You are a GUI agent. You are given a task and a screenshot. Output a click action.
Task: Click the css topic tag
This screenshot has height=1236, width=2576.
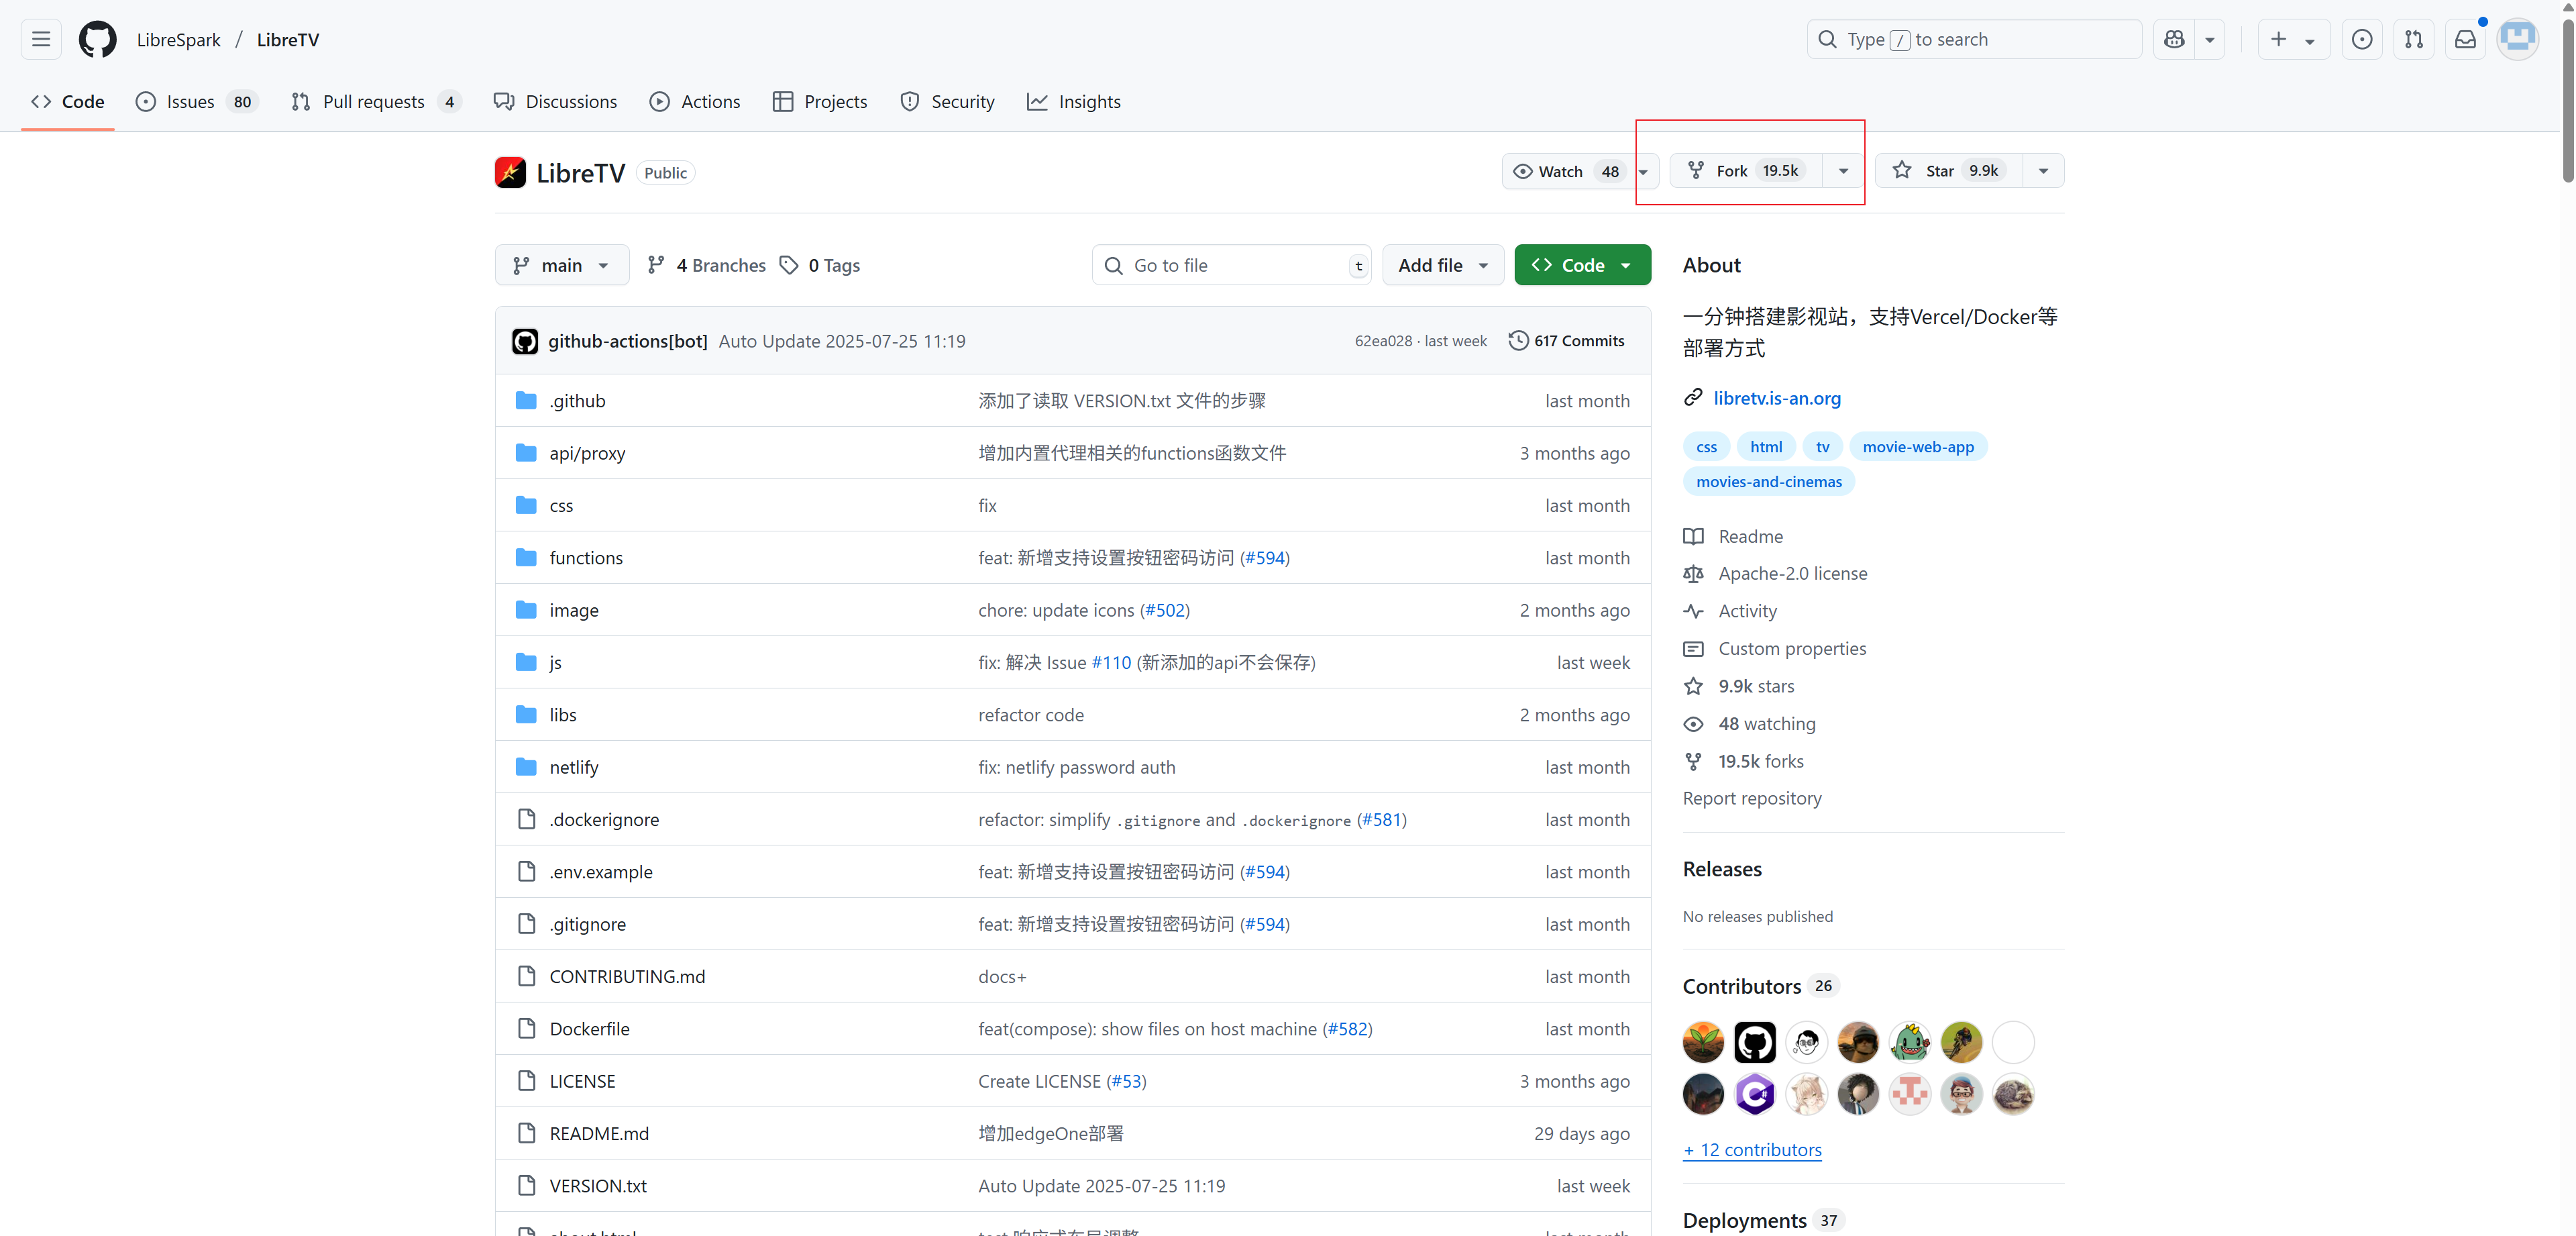click(1706, 447)
